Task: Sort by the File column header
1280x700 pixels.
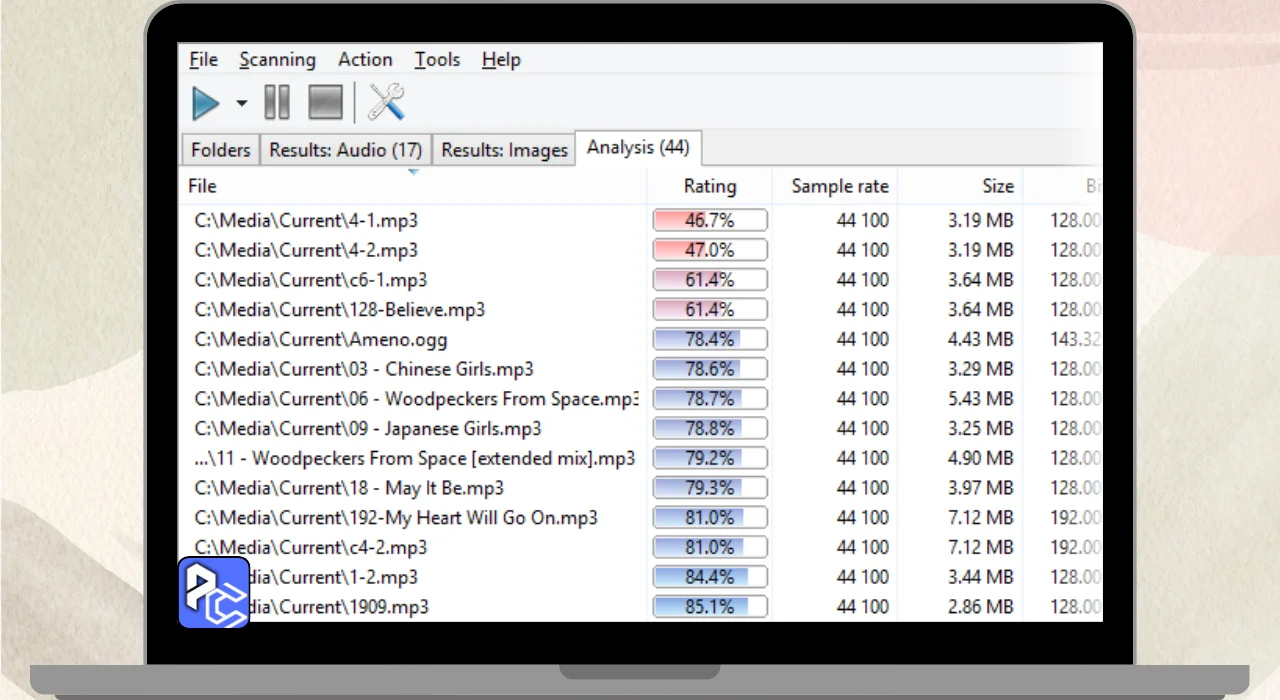Action: pyautogui.click(x=203, y=186)
